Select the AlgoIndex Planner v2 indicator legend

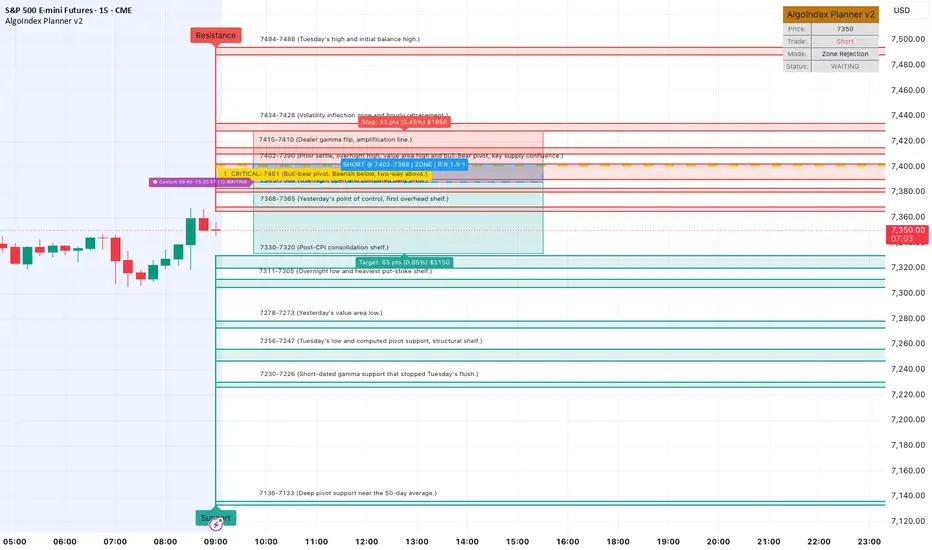(44, 21)
